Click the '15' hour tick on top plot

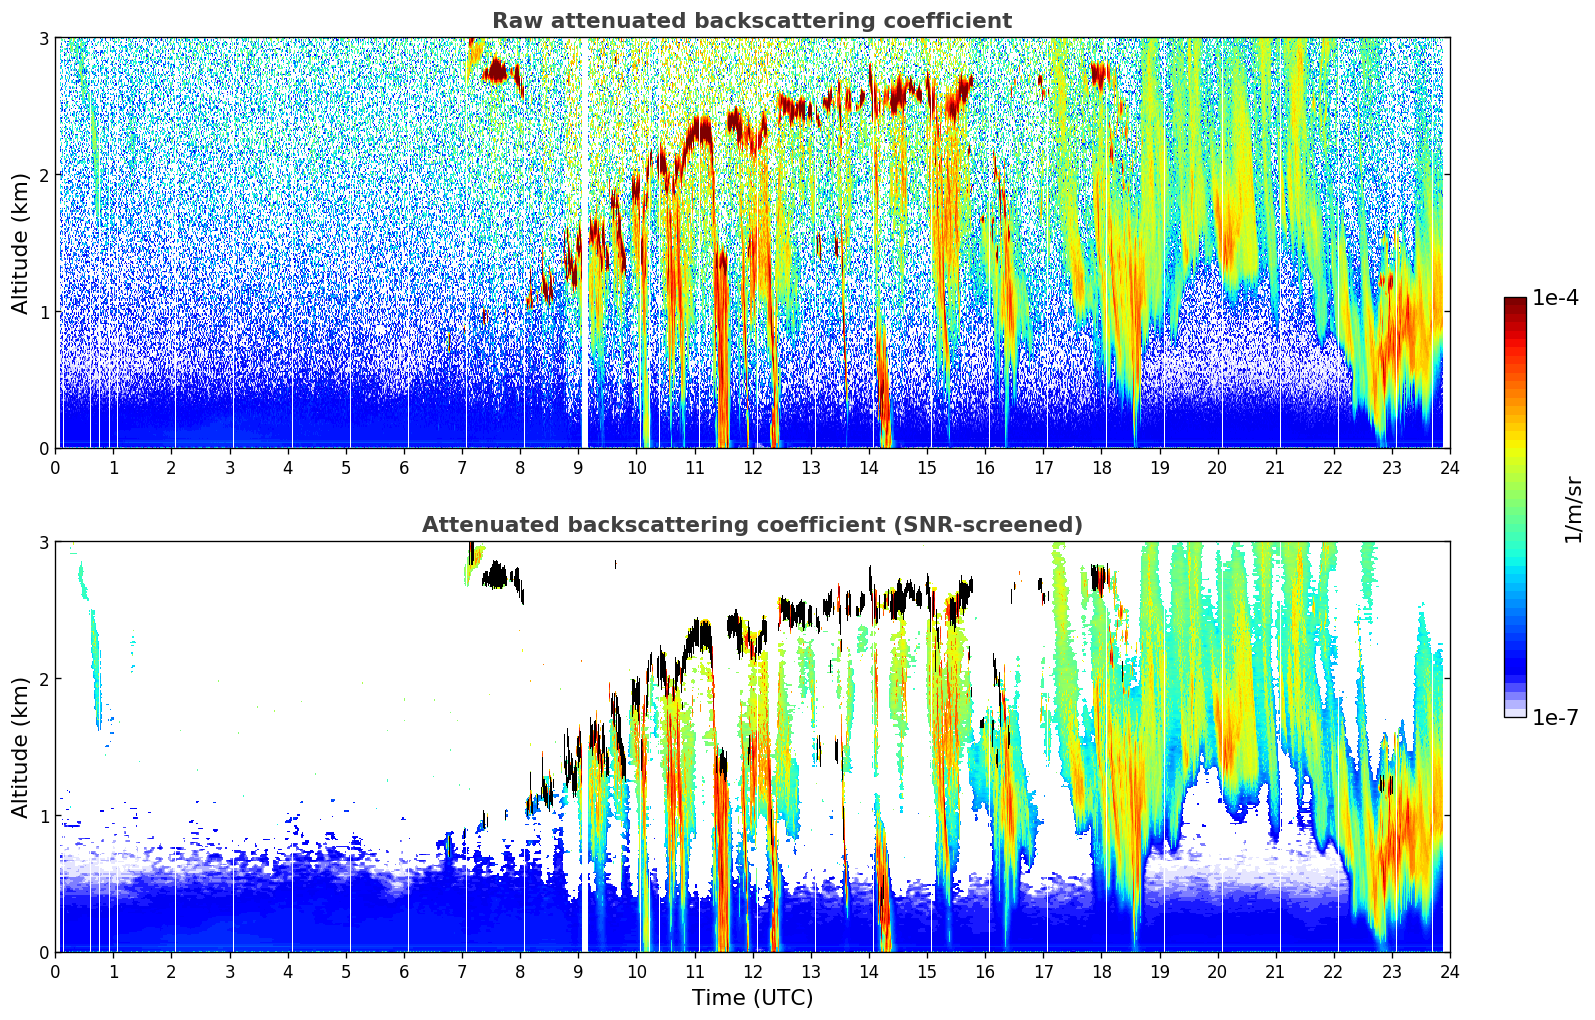point(927,467)
